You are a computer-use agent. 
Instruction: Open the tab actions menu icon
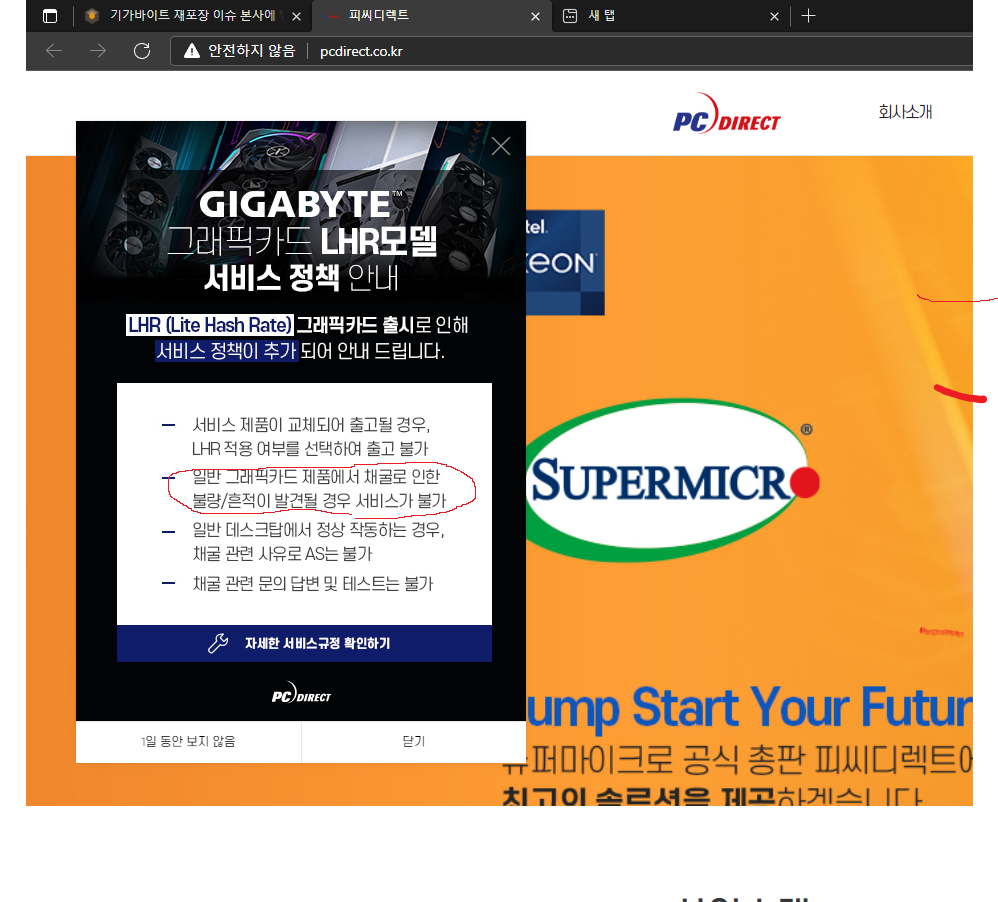pyautogui.click(x=50, y=16)
